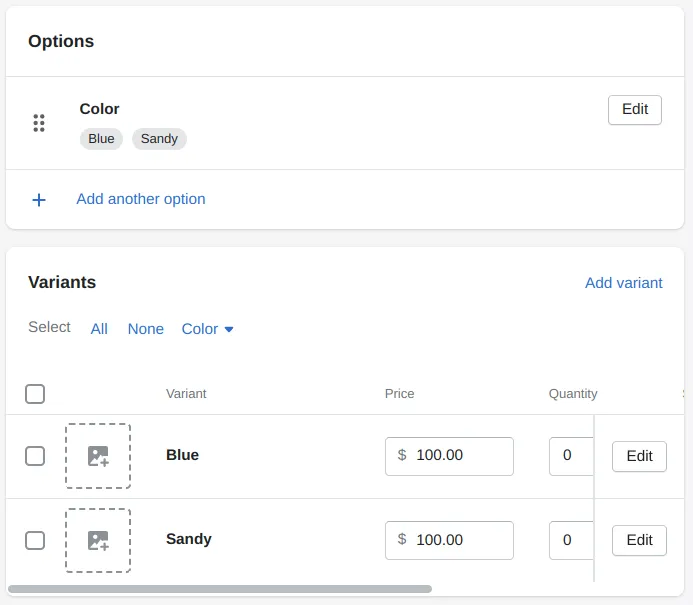Check the Blue variant checkbox

35,456
